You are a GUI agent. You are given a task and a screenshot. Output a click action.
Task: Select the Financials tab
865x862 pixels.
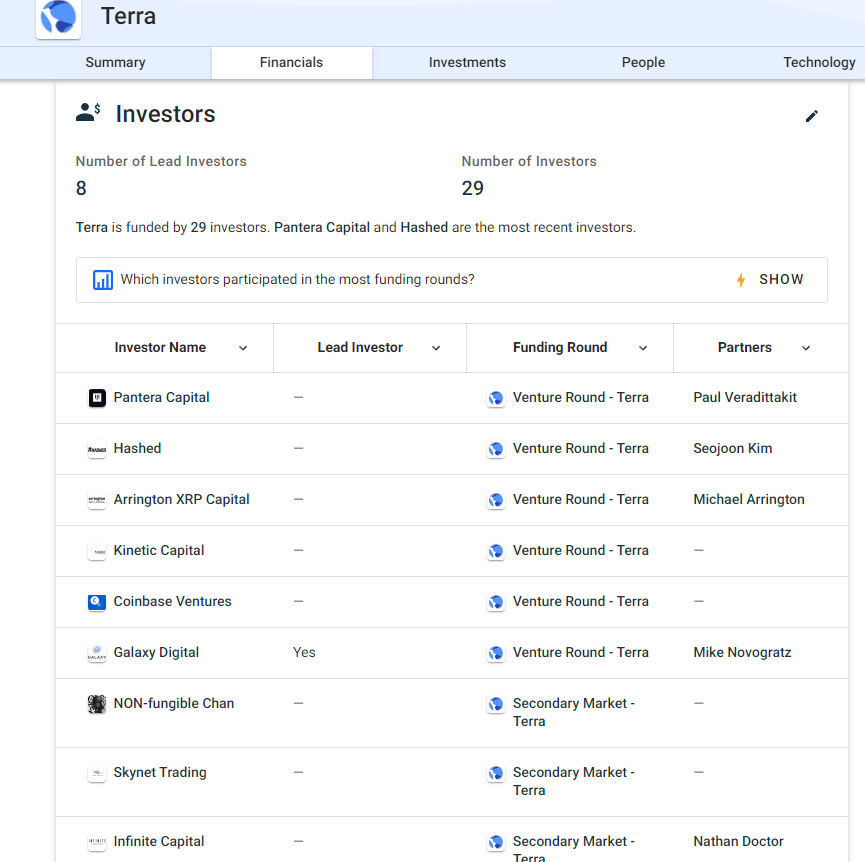tap(291, 62)
